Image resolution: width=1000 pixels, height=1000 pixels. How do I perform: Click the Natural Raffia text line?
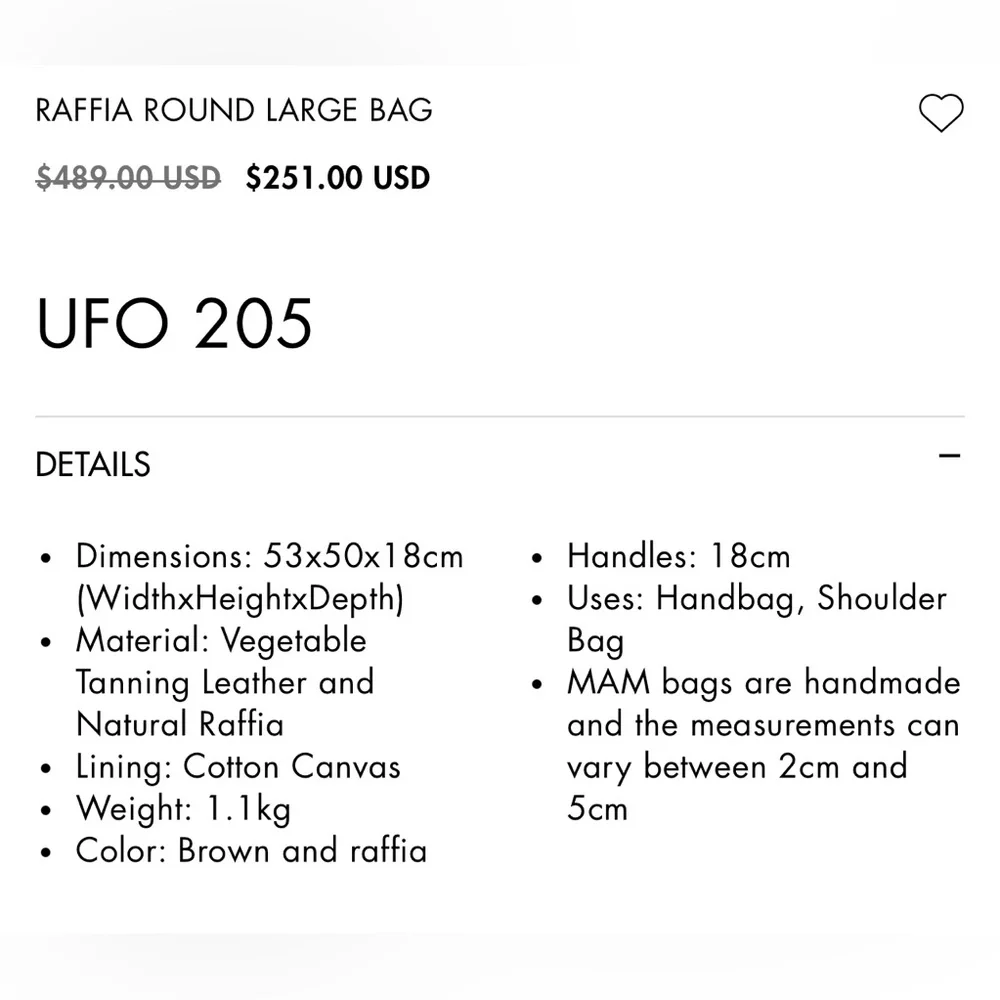click(180, 724)
